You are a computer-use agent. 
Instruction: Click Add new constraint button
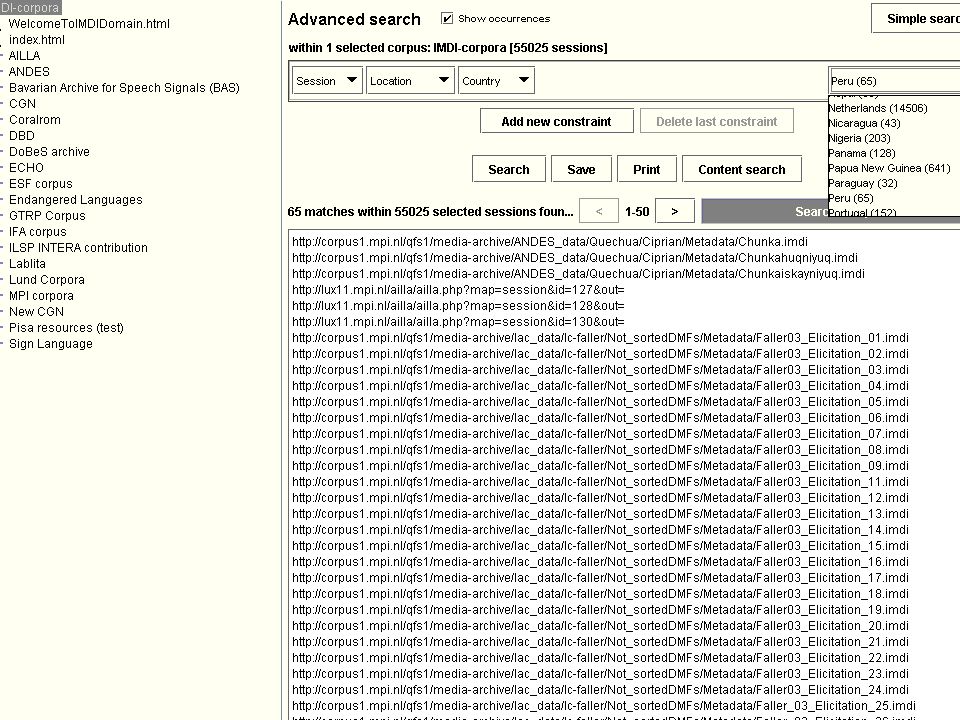[557, 121]
